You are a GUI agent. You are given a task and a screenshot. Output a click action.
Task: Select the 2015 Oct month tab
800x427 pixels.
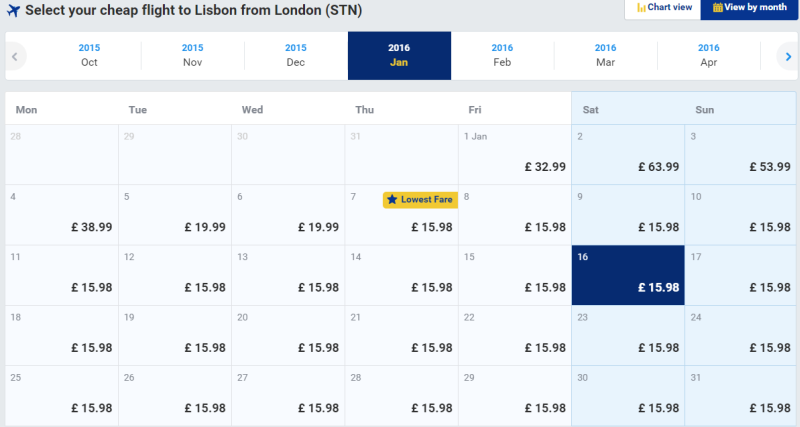pyautogui.click(x=89, y=55)
